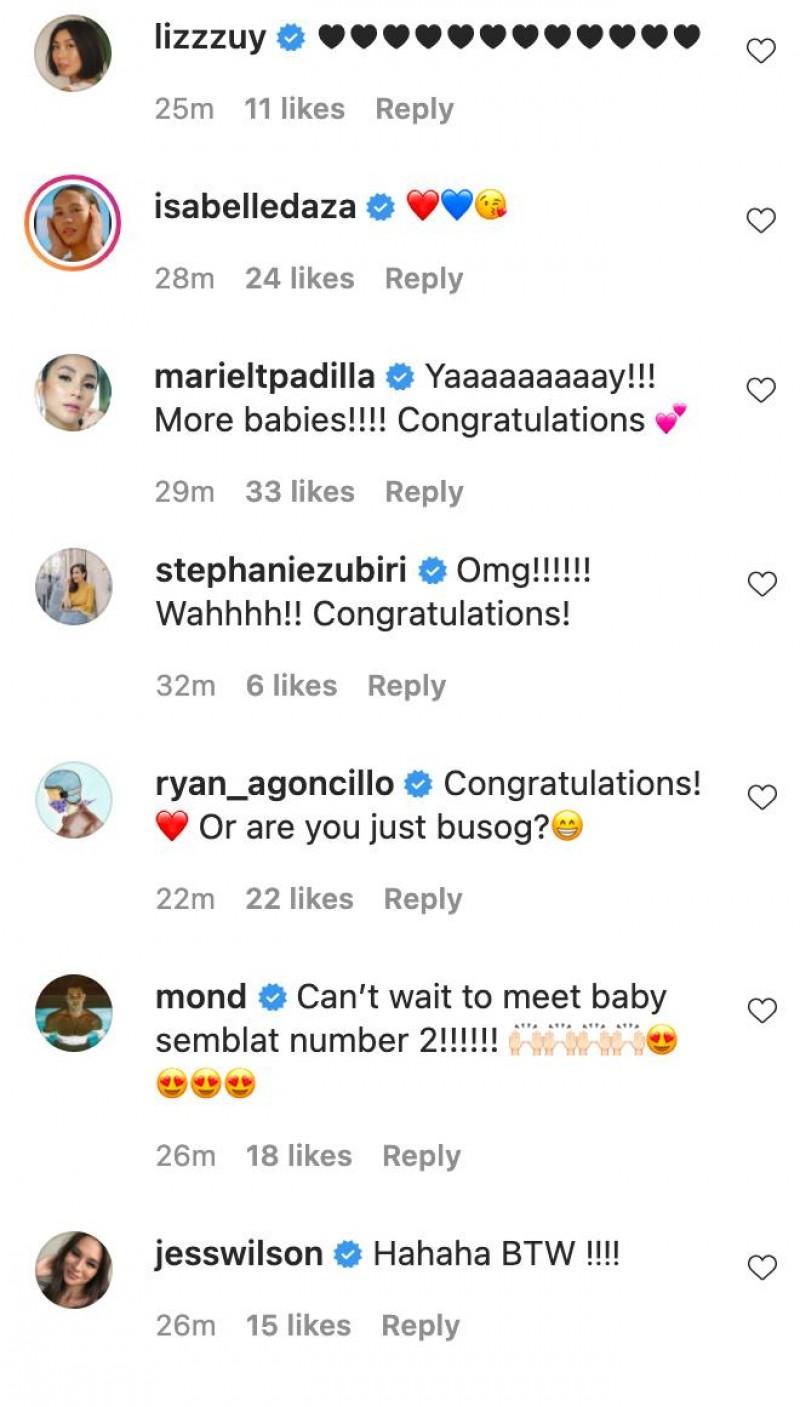
Task: Tap the heart on isabelledaza's comment
Action: [x=761, y=220]
